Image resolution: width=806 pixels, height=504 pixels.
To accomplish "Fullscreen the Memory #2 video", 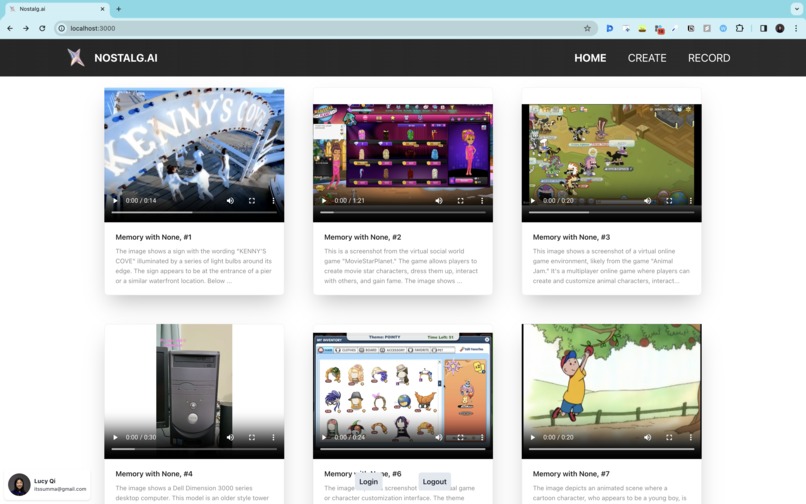I will tap(461, 201).
